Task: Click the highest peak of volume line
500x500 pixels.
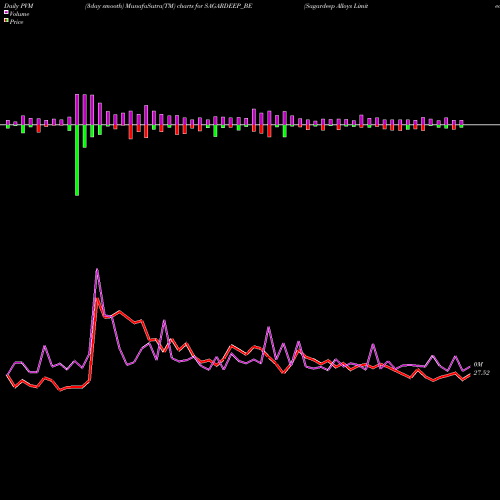Action: click(97, 269)
